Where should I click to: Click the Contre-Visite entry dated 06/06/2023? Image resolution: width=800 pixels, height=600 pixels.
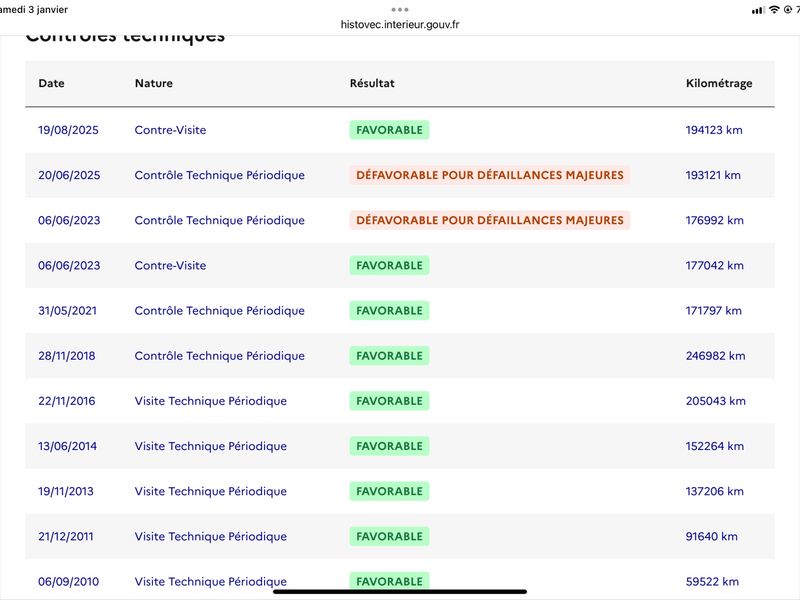pyautogui.click(x=170, y=266)
